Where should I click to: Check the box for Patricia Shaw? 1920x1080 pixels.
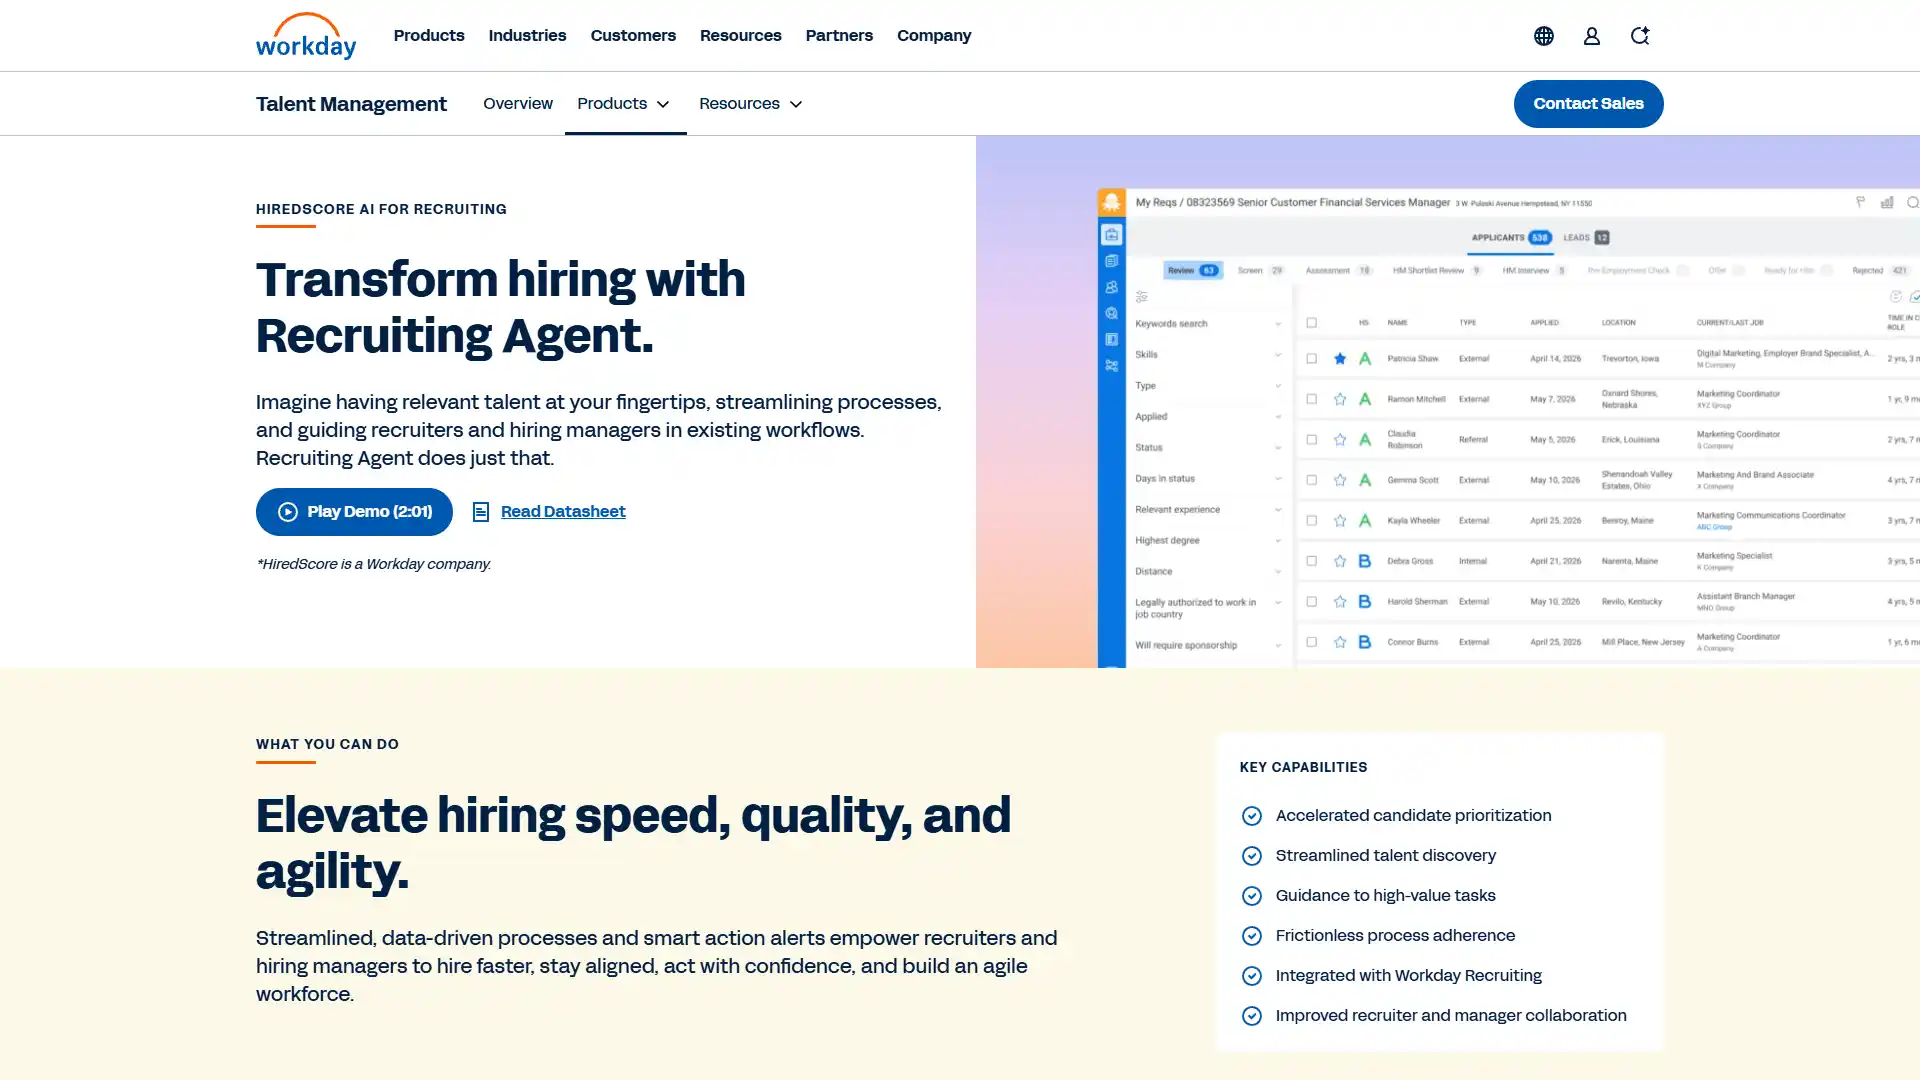coord(1312,358)
